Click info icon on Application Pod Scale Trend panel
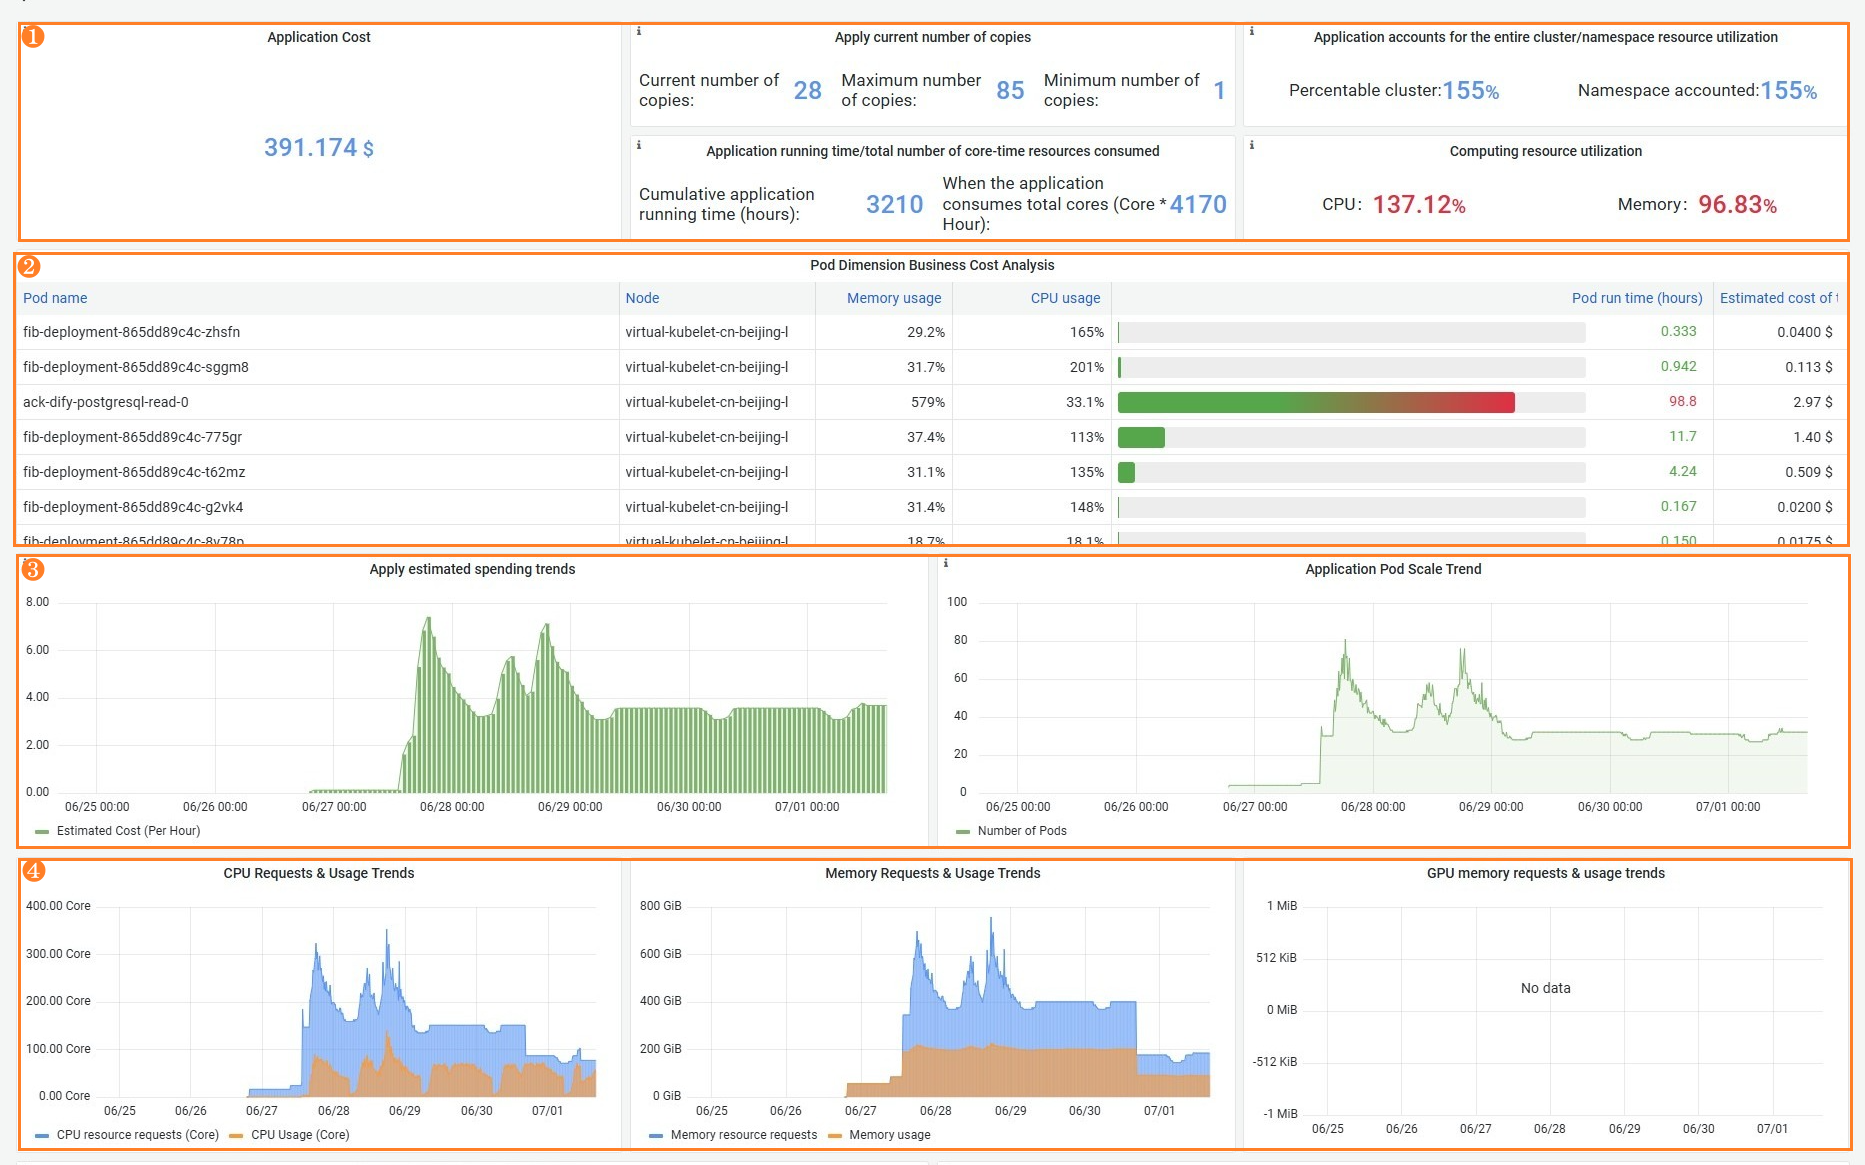The height and width of the screenshot is (1165, 1865). coord(946,563)
